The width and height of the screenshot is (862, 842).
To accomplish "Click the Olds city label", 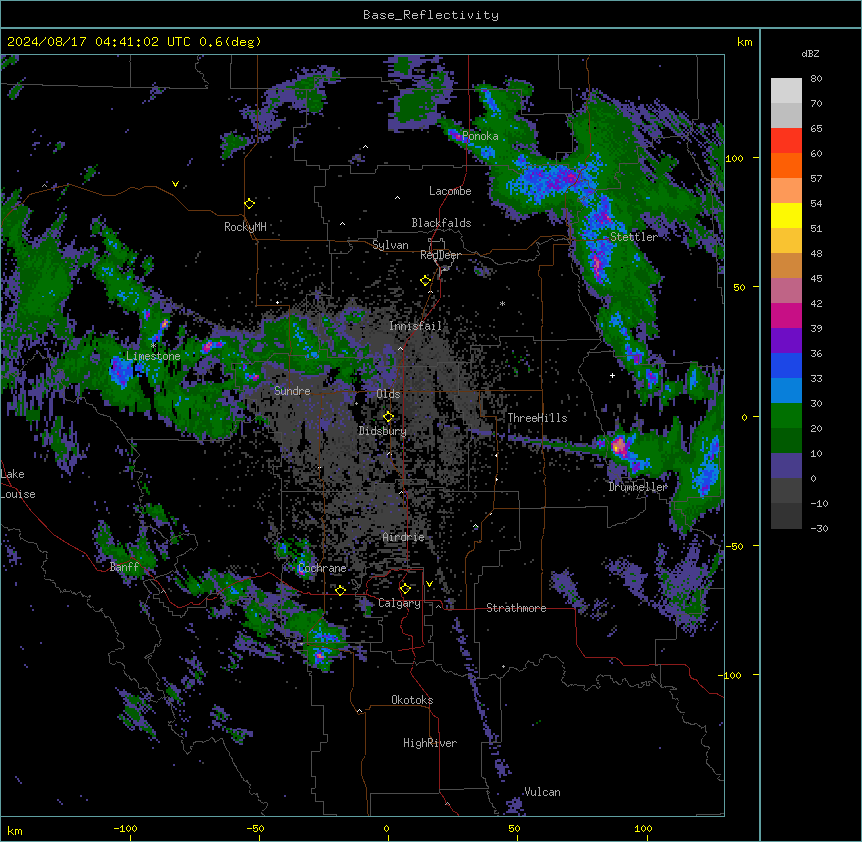I will 388,394.
